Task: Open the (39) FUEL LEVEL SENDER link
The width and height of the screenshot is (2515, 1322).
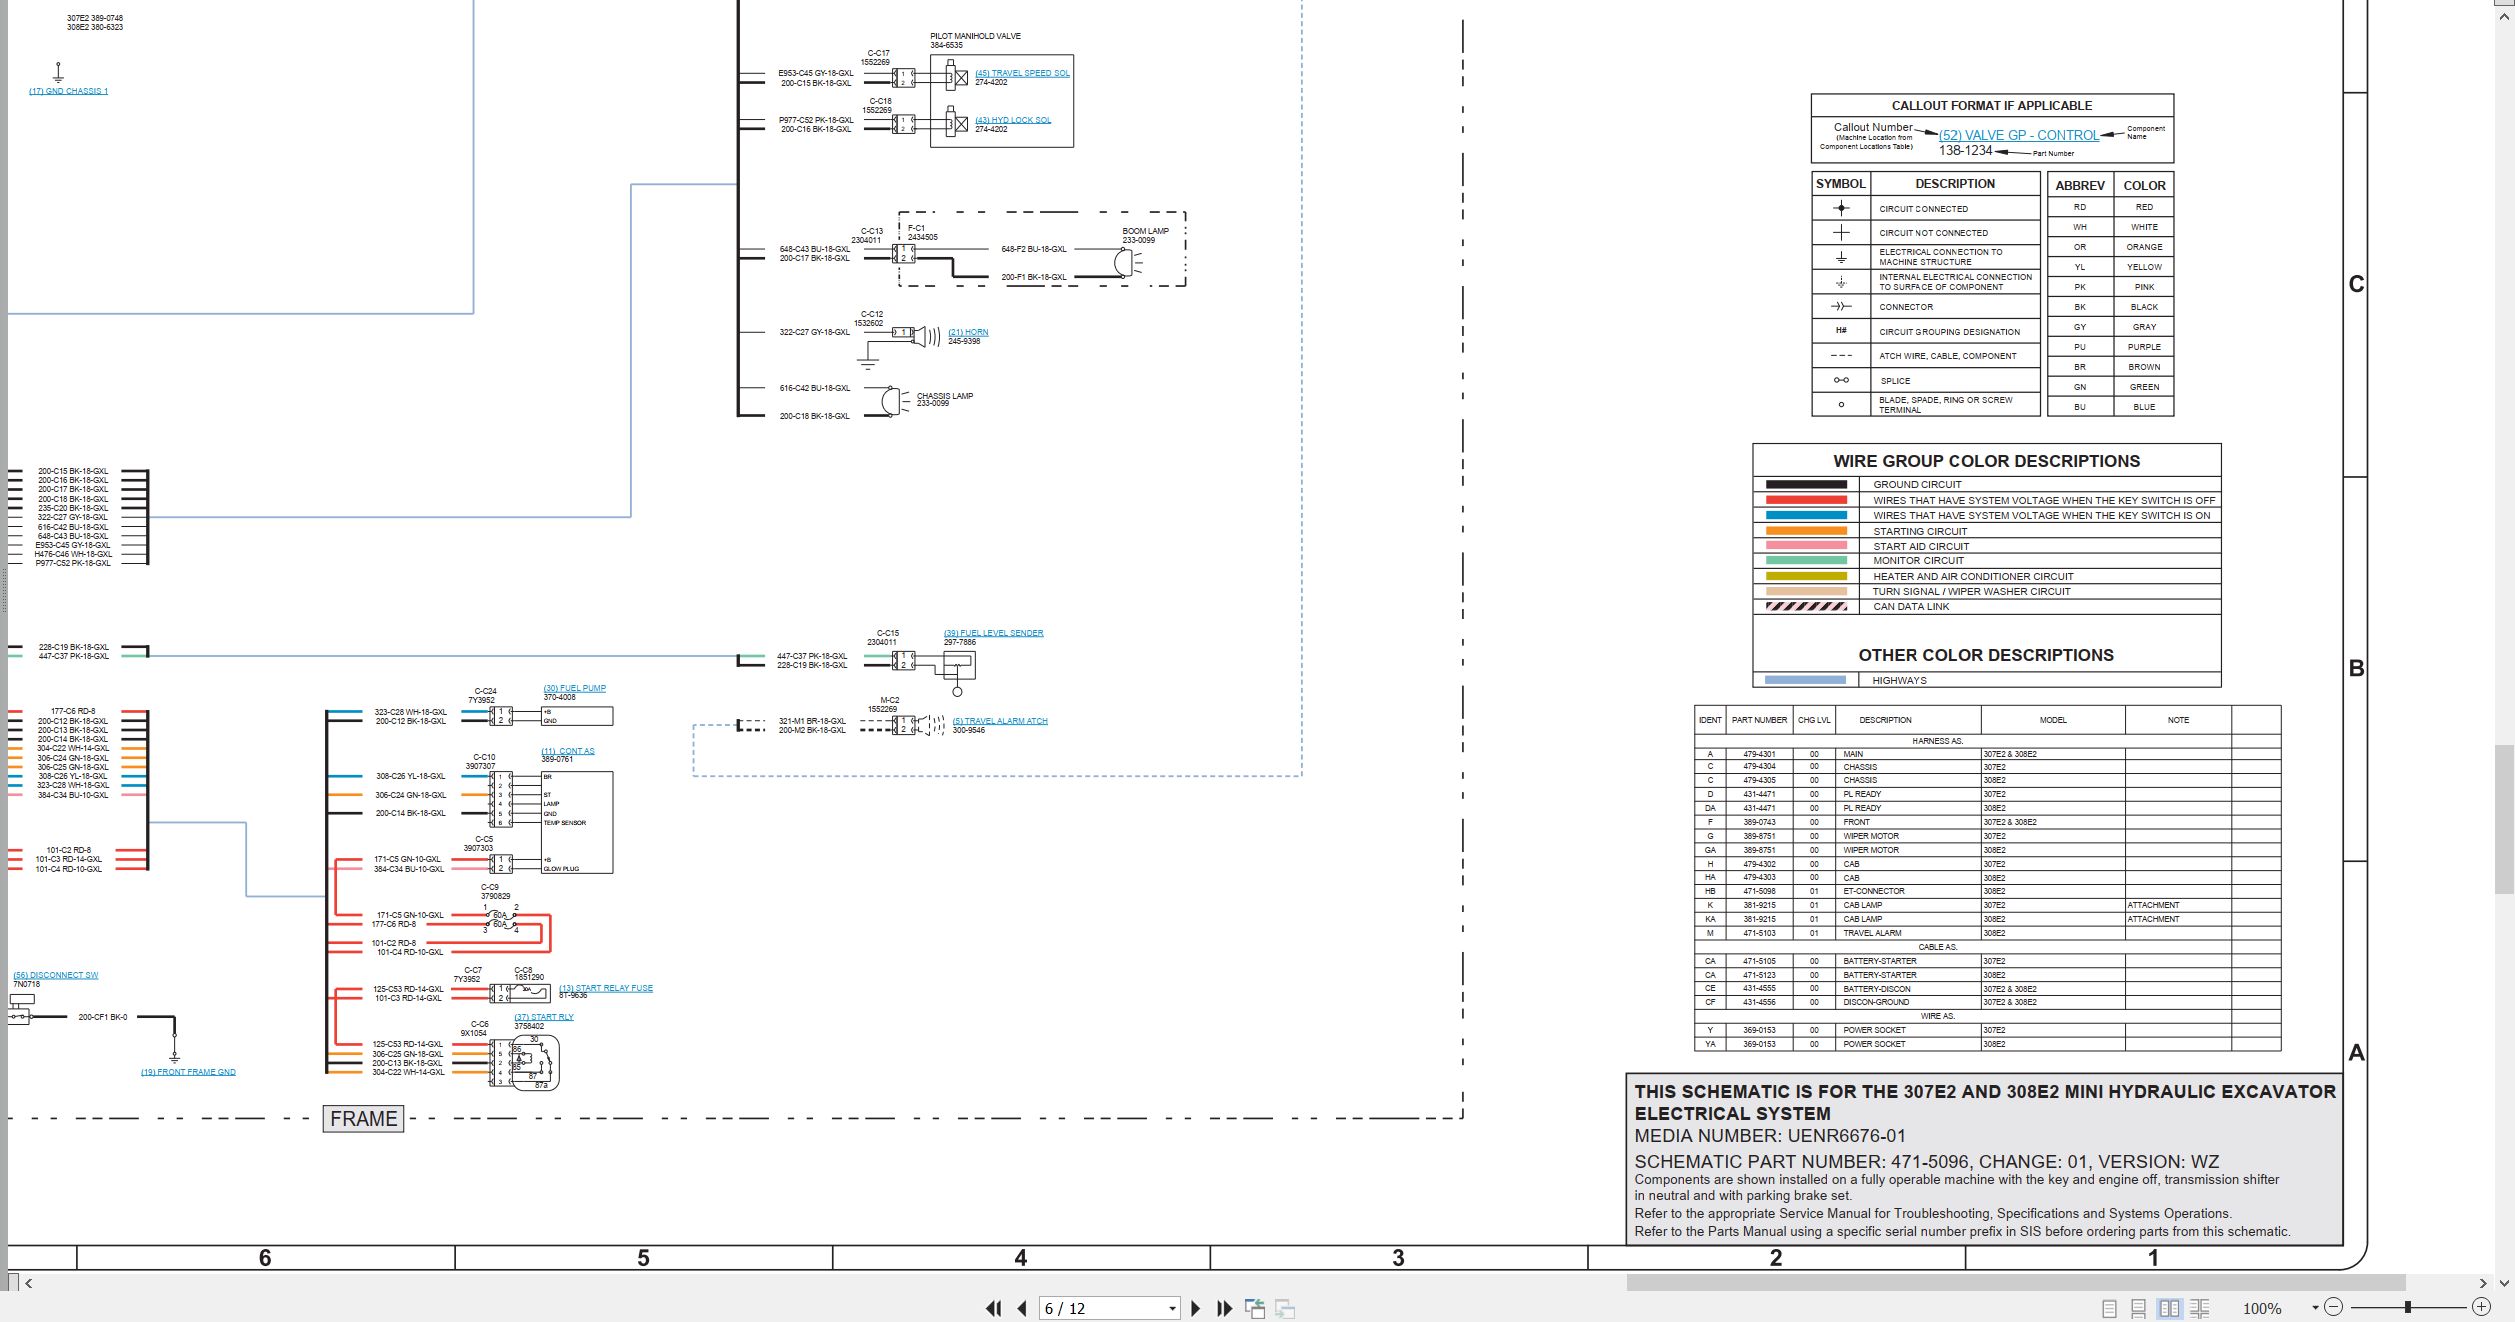Action: 993,633
